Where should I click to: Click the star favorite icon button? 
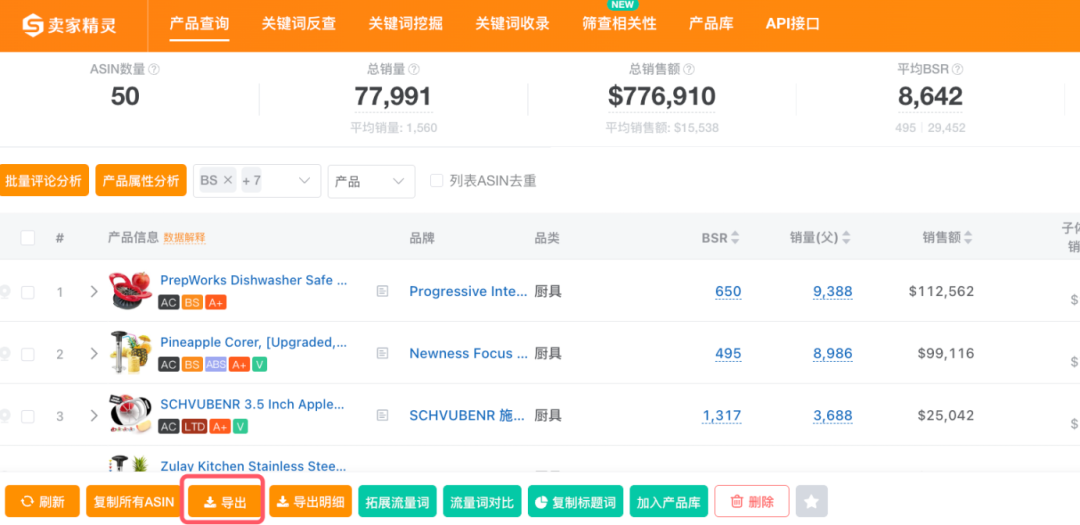pyautogui.click(x=811, y=501)
